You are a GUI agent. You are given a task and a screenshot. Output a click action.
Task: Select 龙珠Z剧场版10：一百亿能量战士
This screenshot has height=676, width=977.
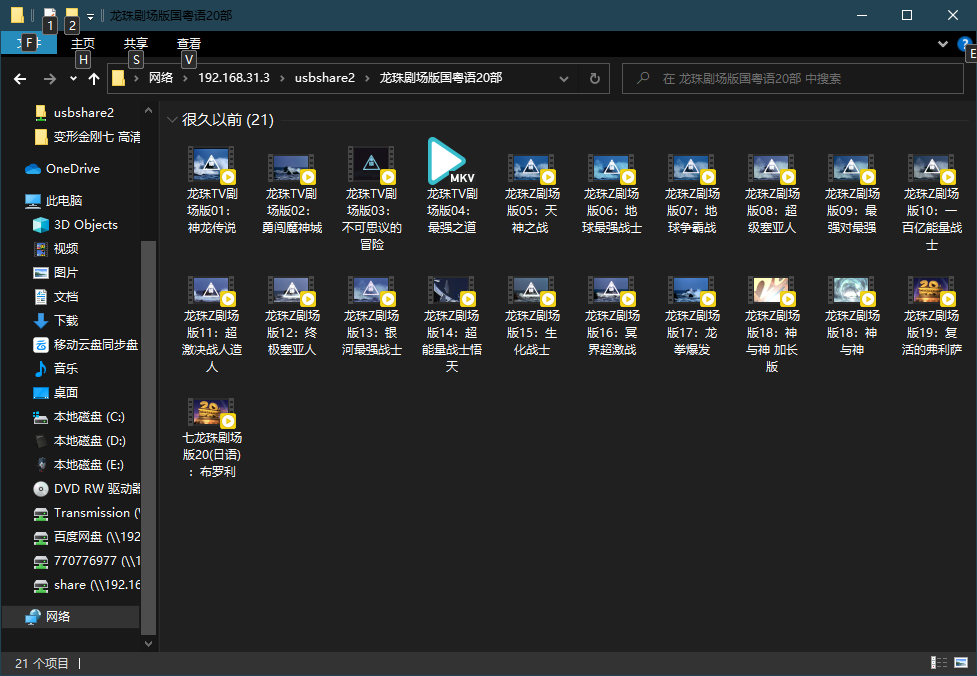(x=932, y=202)
